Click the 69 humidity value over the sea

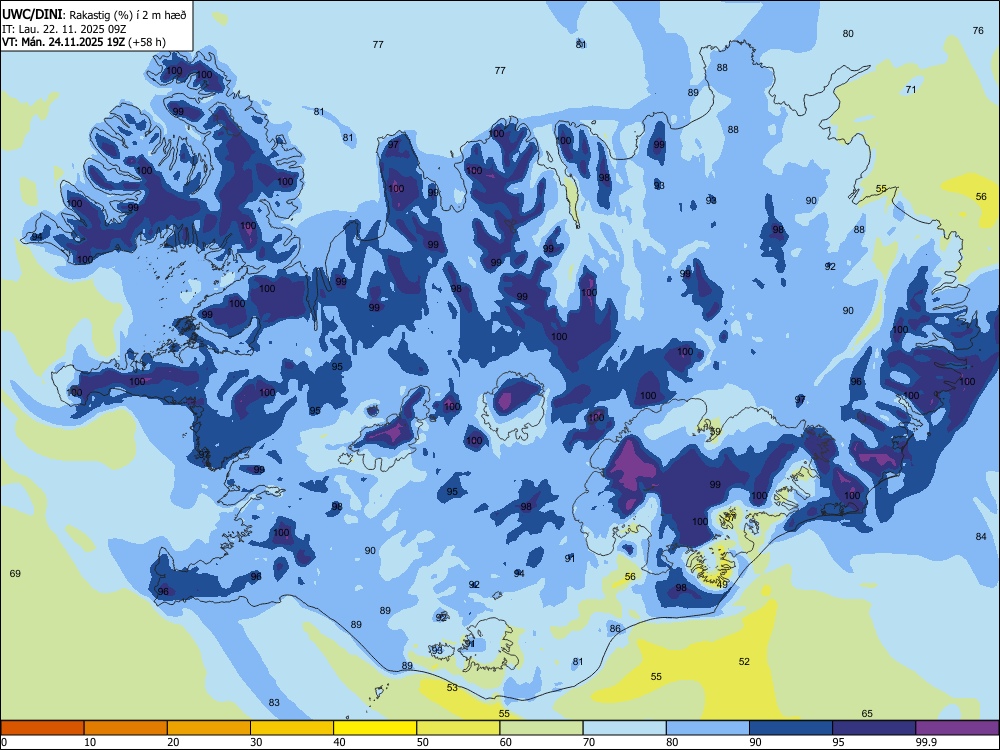tap(15, 573)
